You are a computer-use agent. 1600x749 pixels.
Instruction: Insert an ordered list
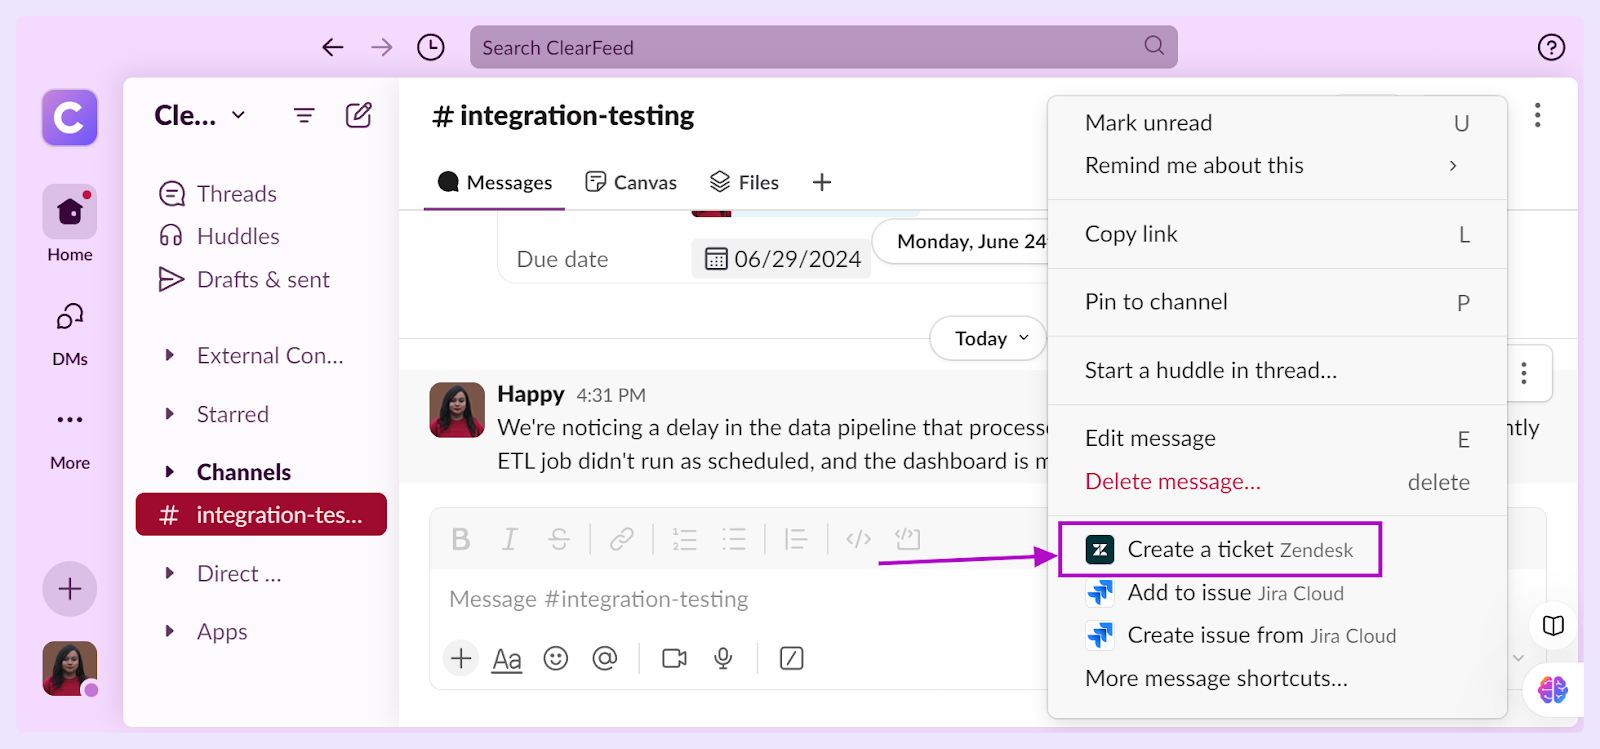(684, 539)
